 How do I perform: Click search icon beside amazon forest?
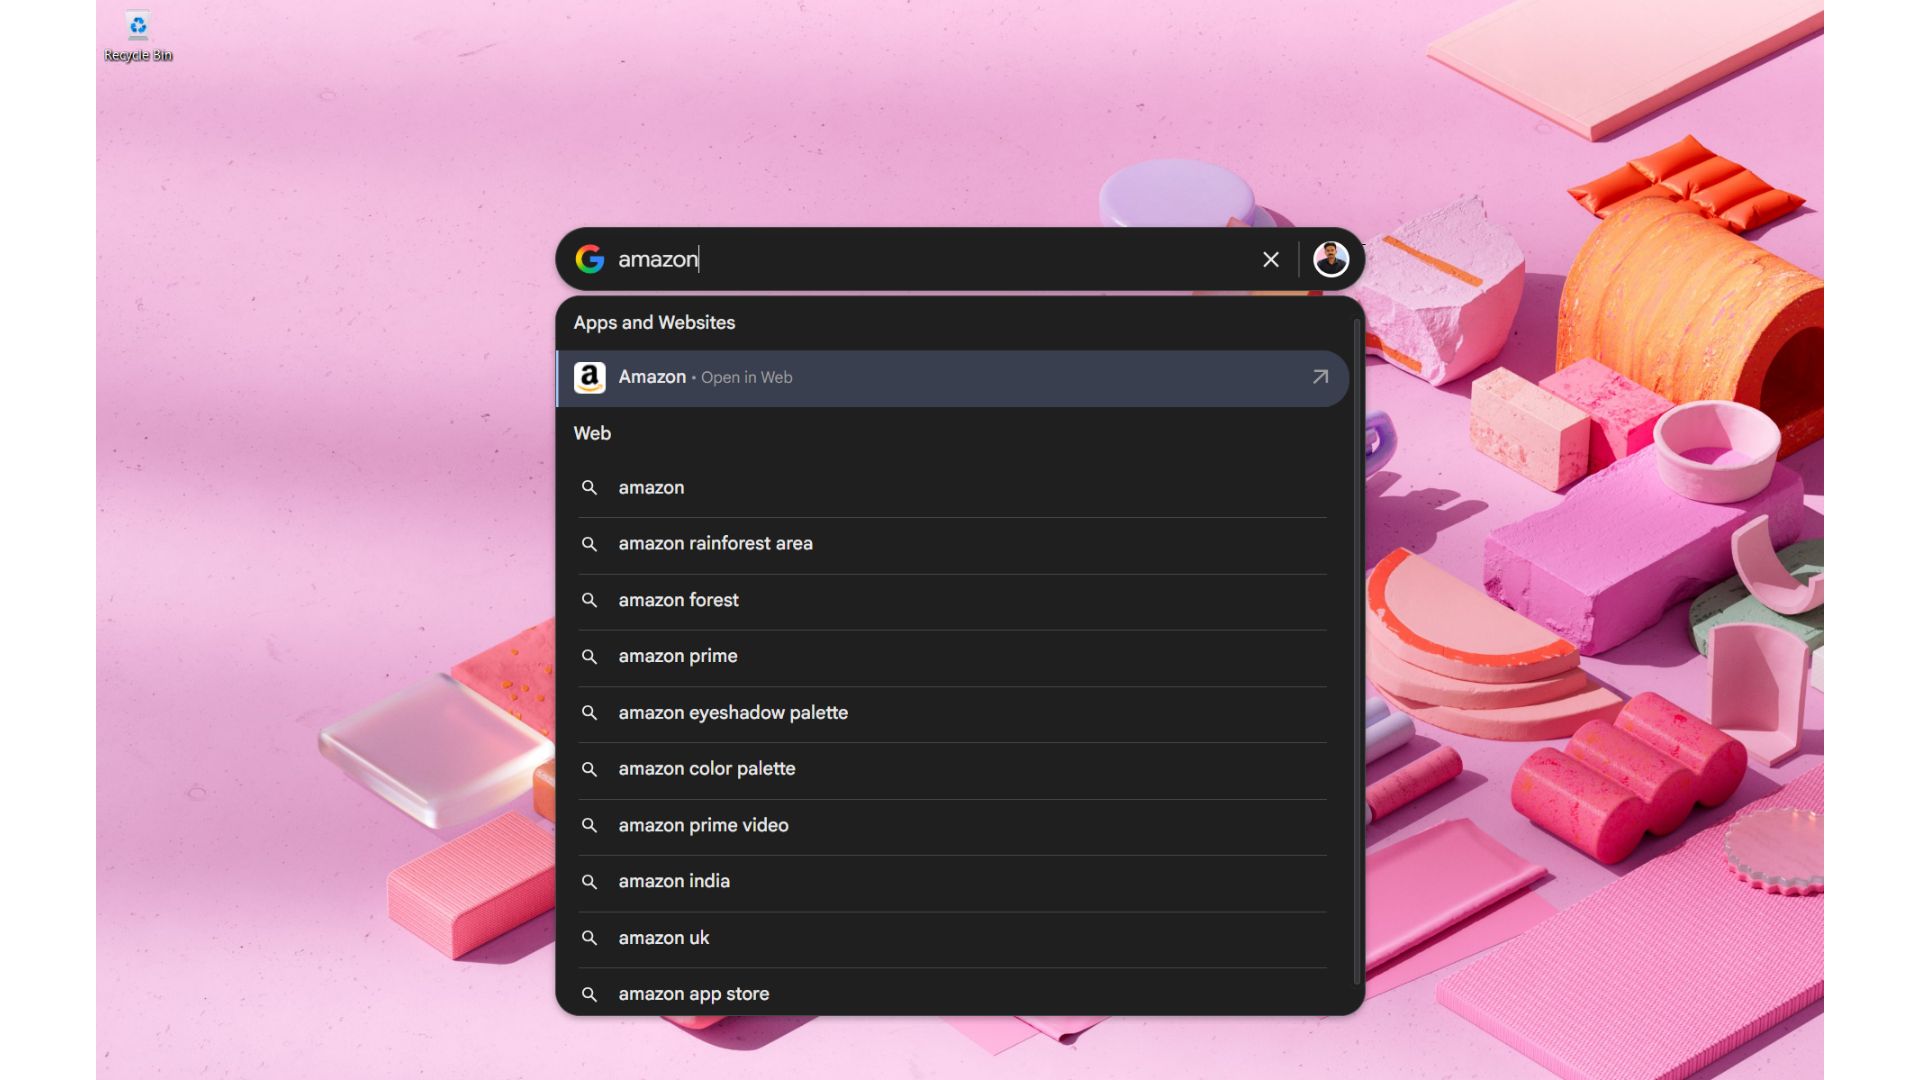click(590, 600)
